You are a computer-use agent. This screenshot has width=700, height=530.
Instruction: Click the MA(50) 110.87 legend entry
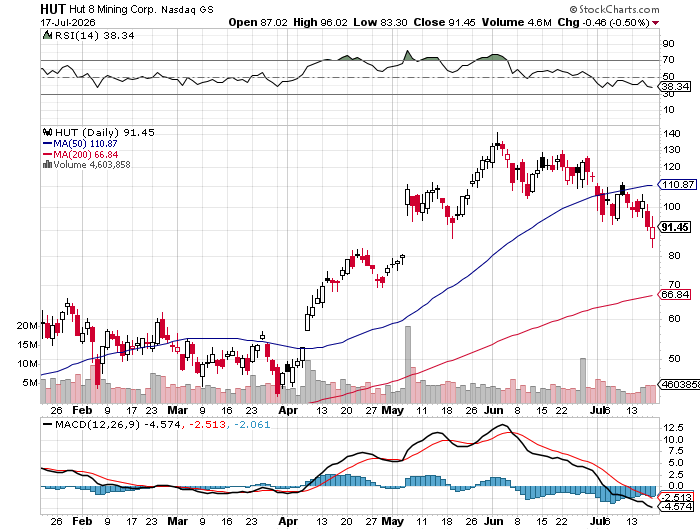click(x=80, y=144)
